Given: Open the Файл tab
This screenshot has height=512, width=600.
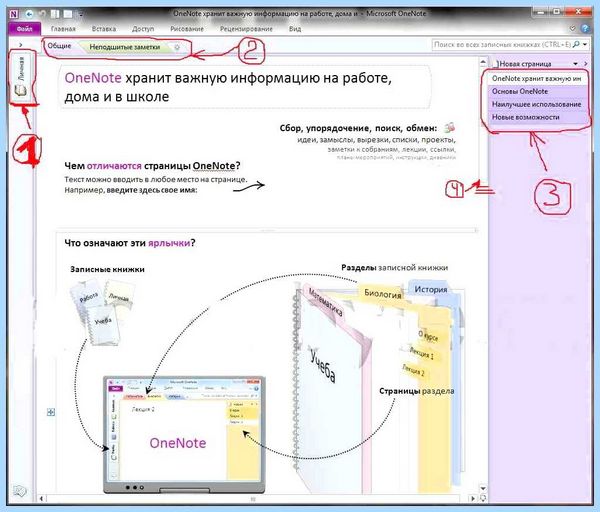Looking at the screenshot, I should pos(24,29).
